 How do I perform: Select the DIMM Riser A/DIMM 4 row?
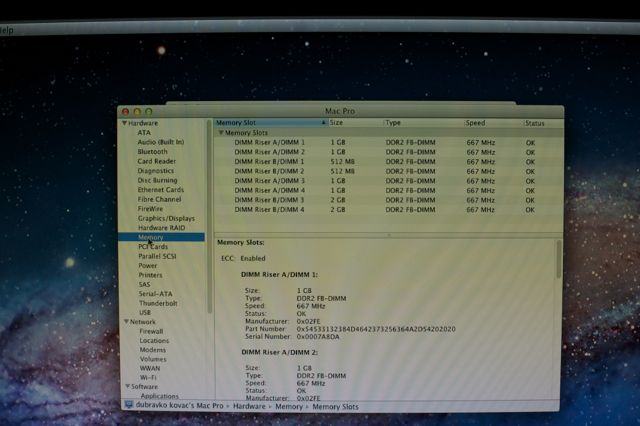[389, 191]
